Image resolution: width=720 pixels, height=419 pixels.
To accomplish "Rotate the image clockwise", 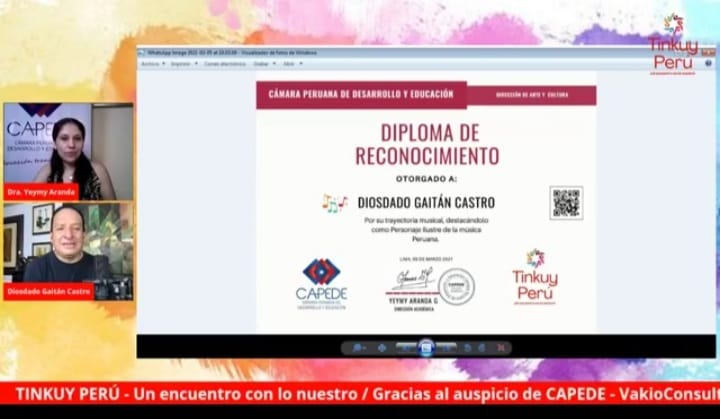I will 482,348.
